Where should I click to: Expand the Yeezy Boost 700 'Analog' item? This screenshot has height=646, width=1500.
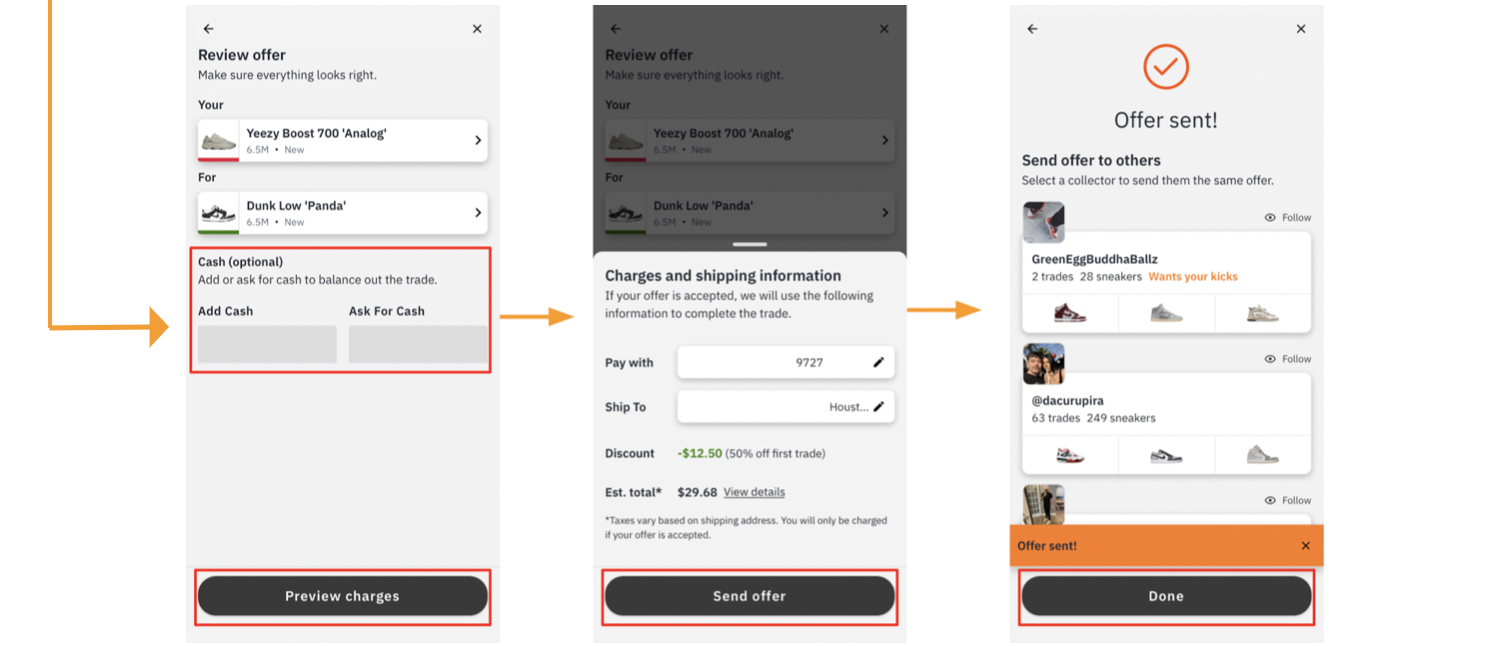pos(478,141)
